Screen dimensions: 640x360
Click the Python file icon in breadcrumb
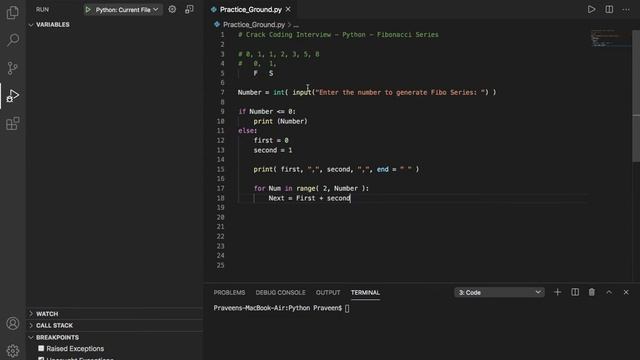pos(217,24)
